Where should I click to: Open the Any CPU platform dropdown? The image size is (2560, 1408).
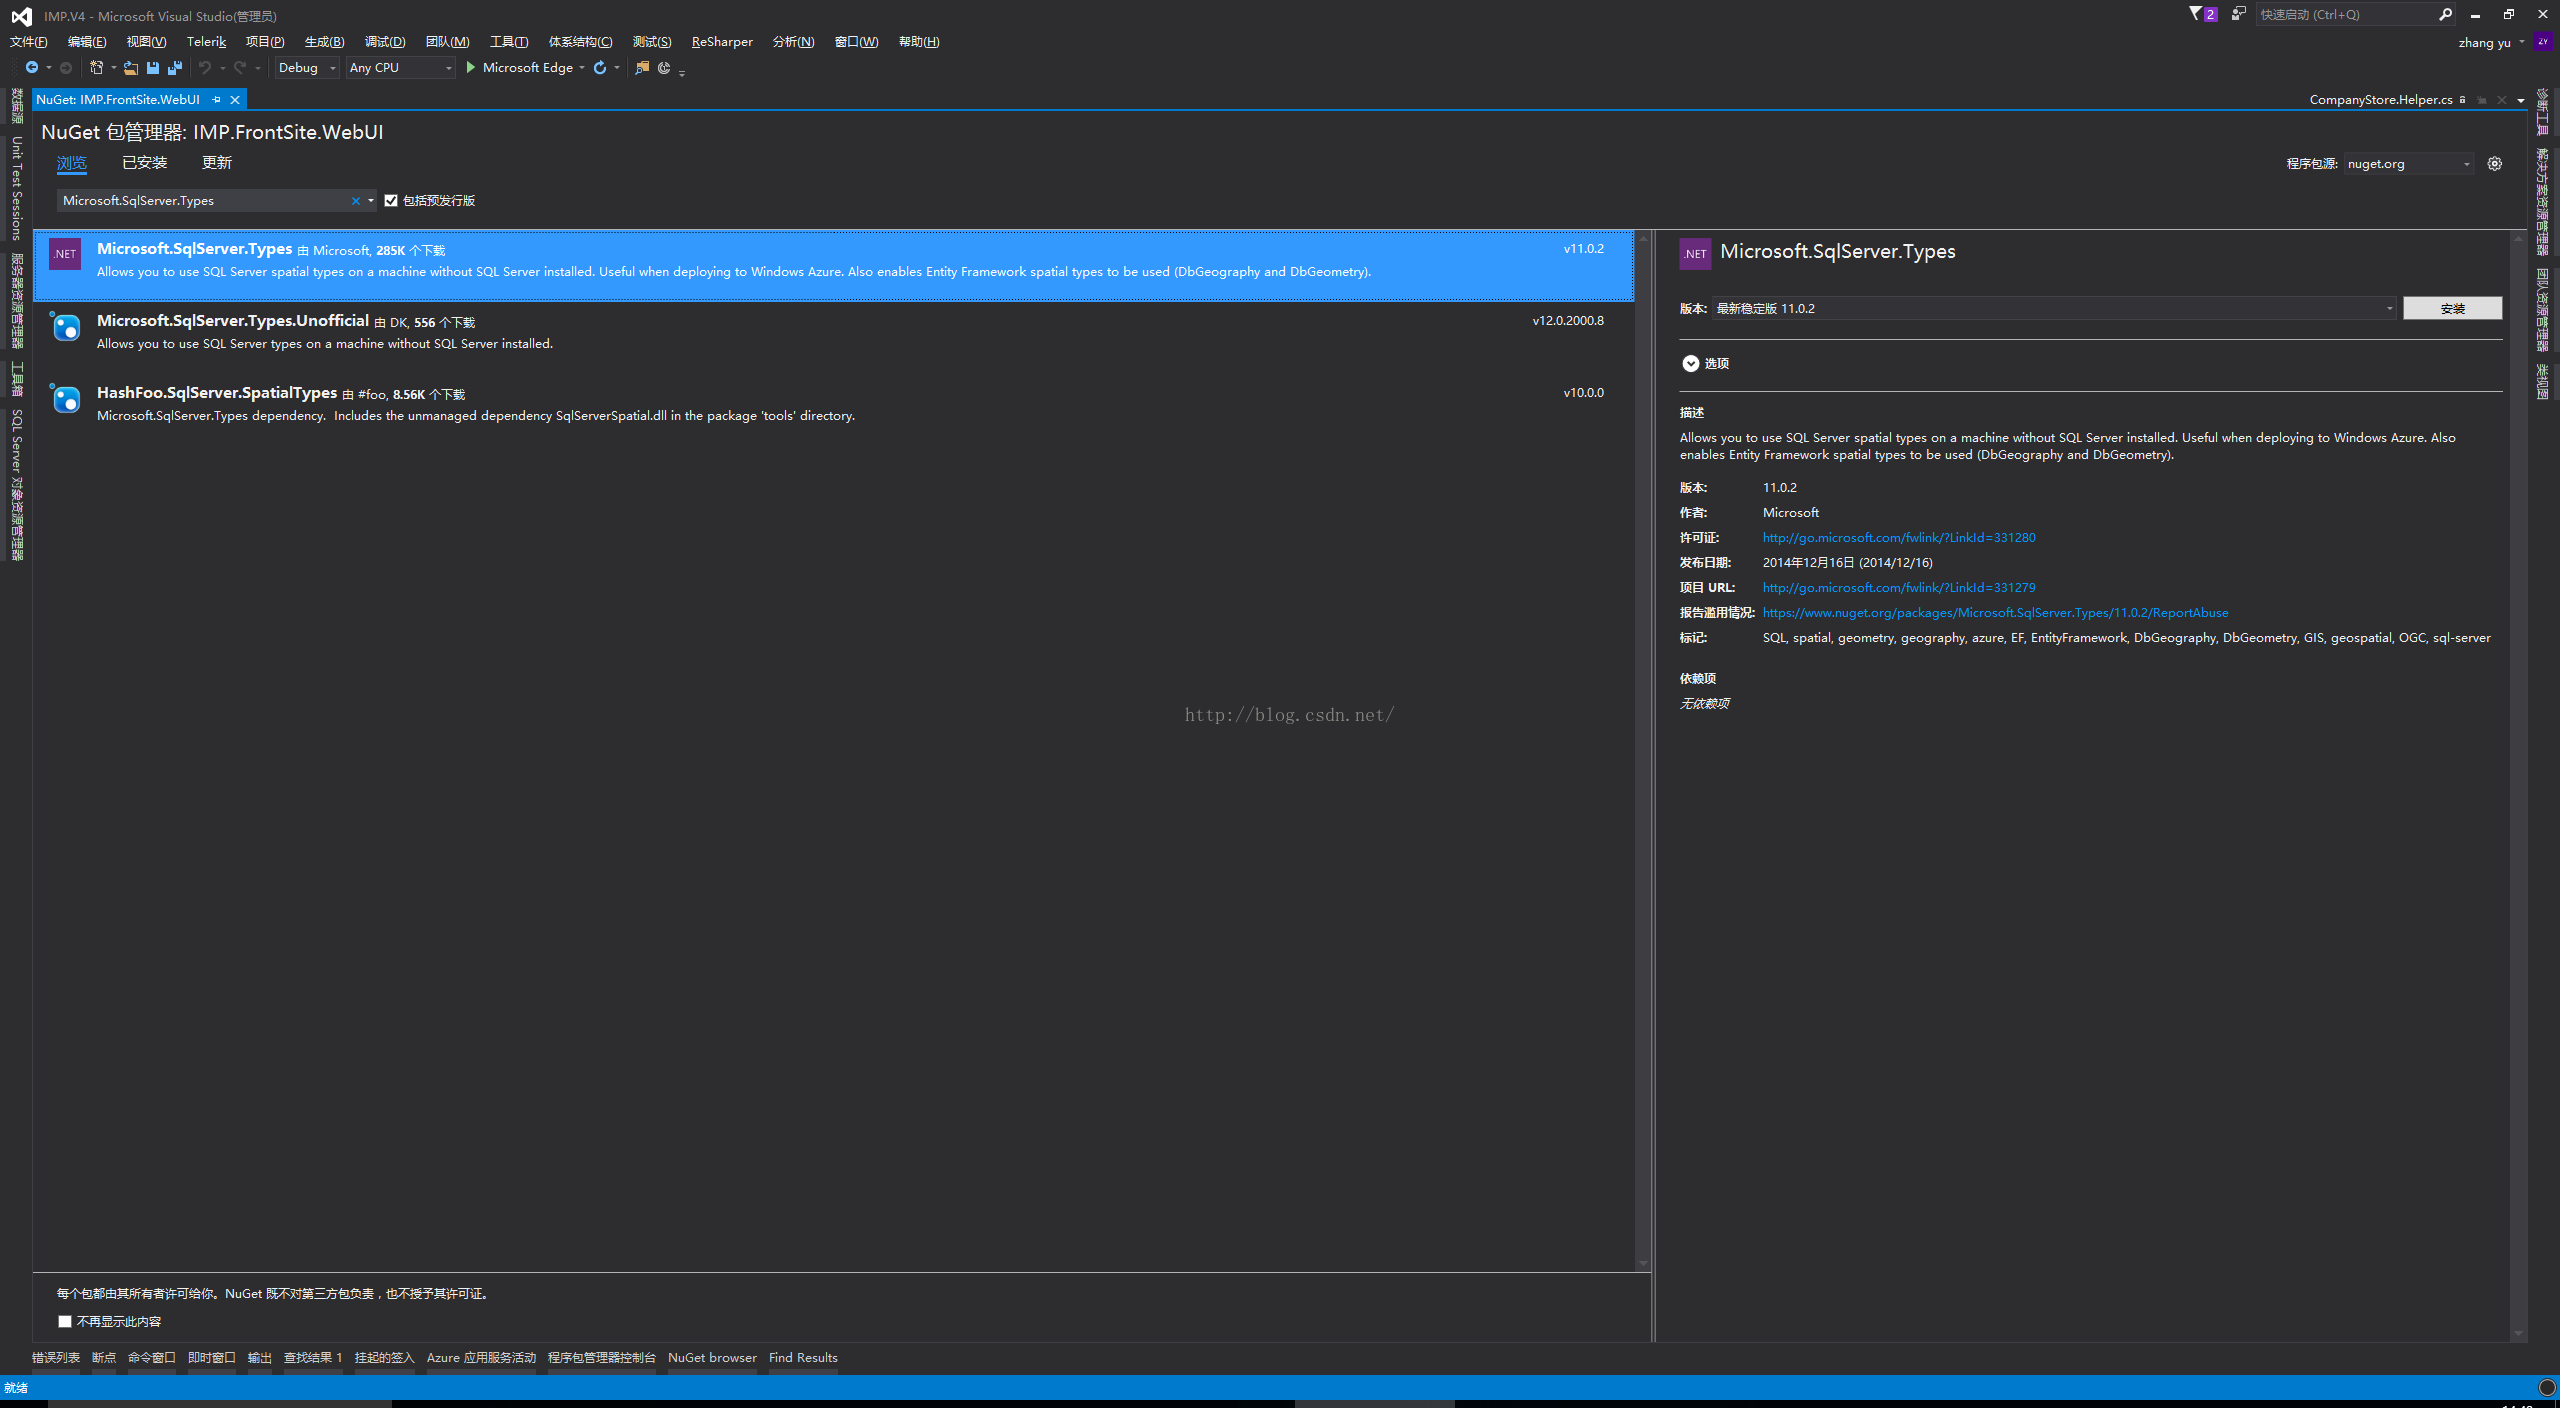(x=400, y=67)
